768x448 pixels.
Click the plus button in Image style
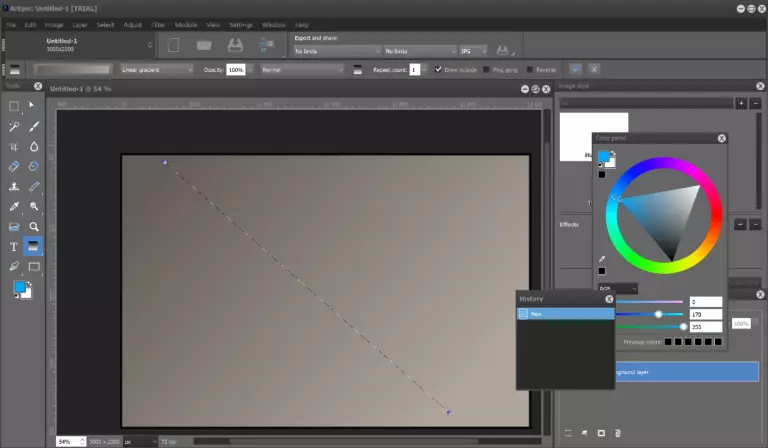coord(741,103)
